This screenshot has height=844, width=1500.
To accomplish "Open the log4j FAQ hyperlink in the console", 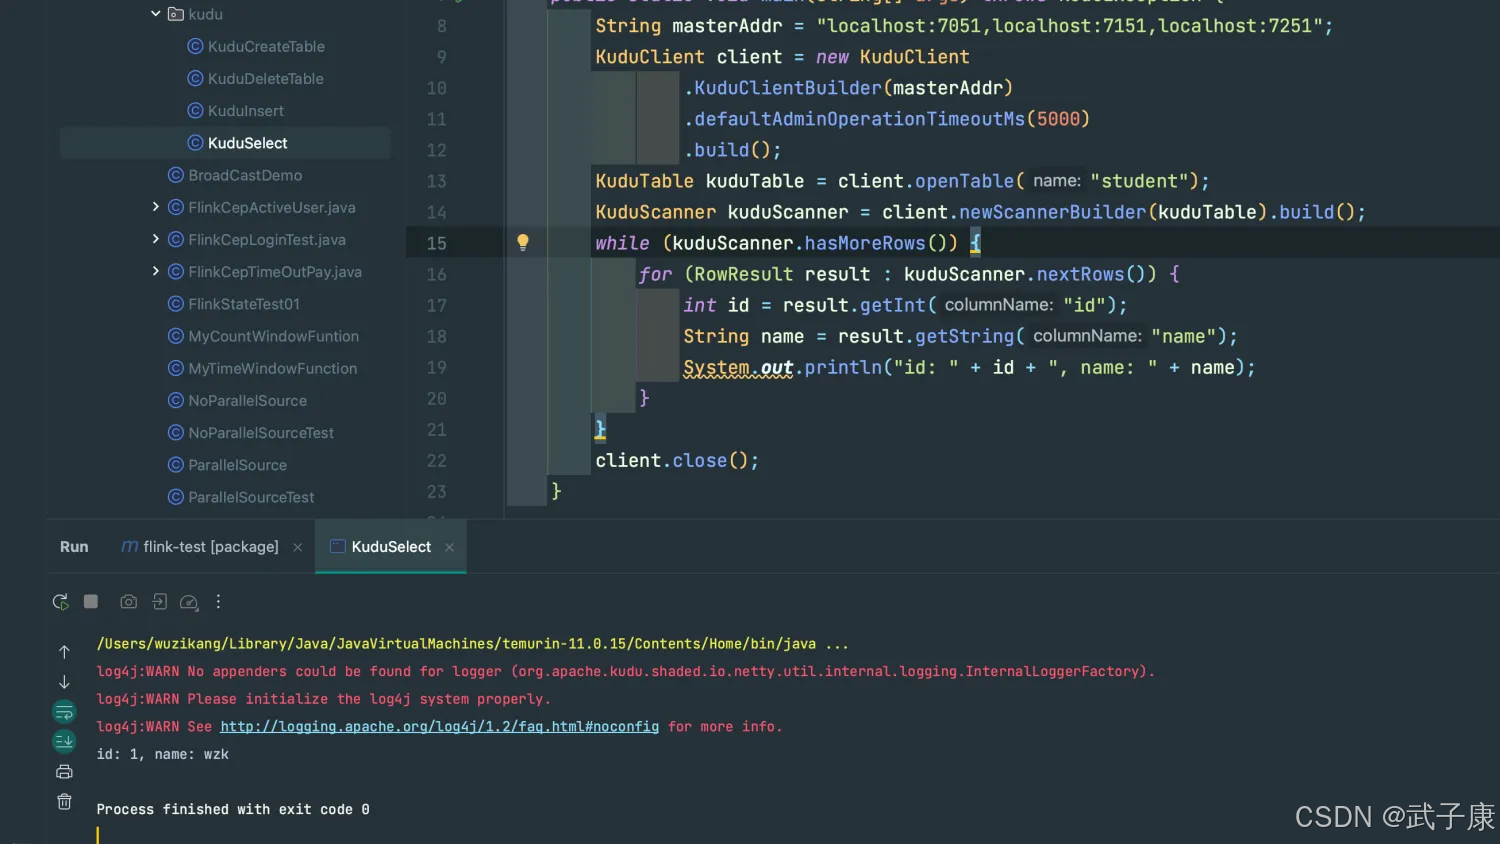I will 439,727.
